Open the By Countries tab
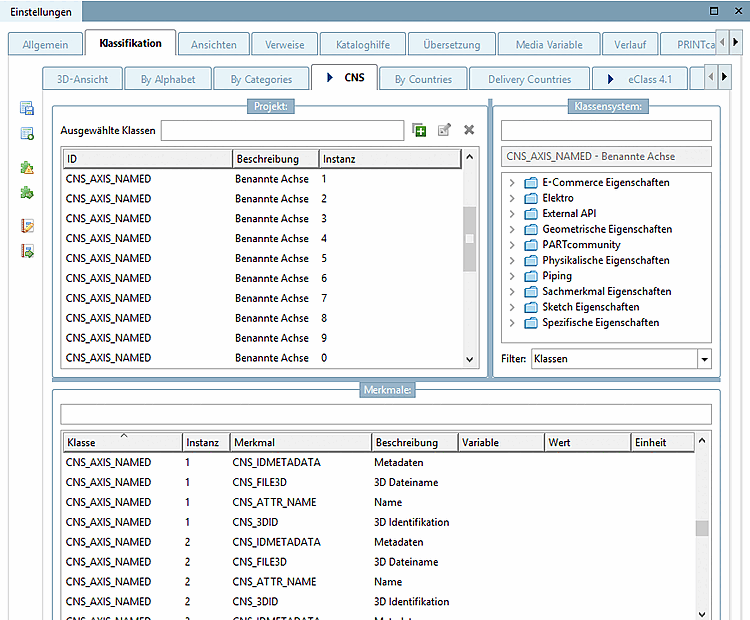 tap(423, 79)
